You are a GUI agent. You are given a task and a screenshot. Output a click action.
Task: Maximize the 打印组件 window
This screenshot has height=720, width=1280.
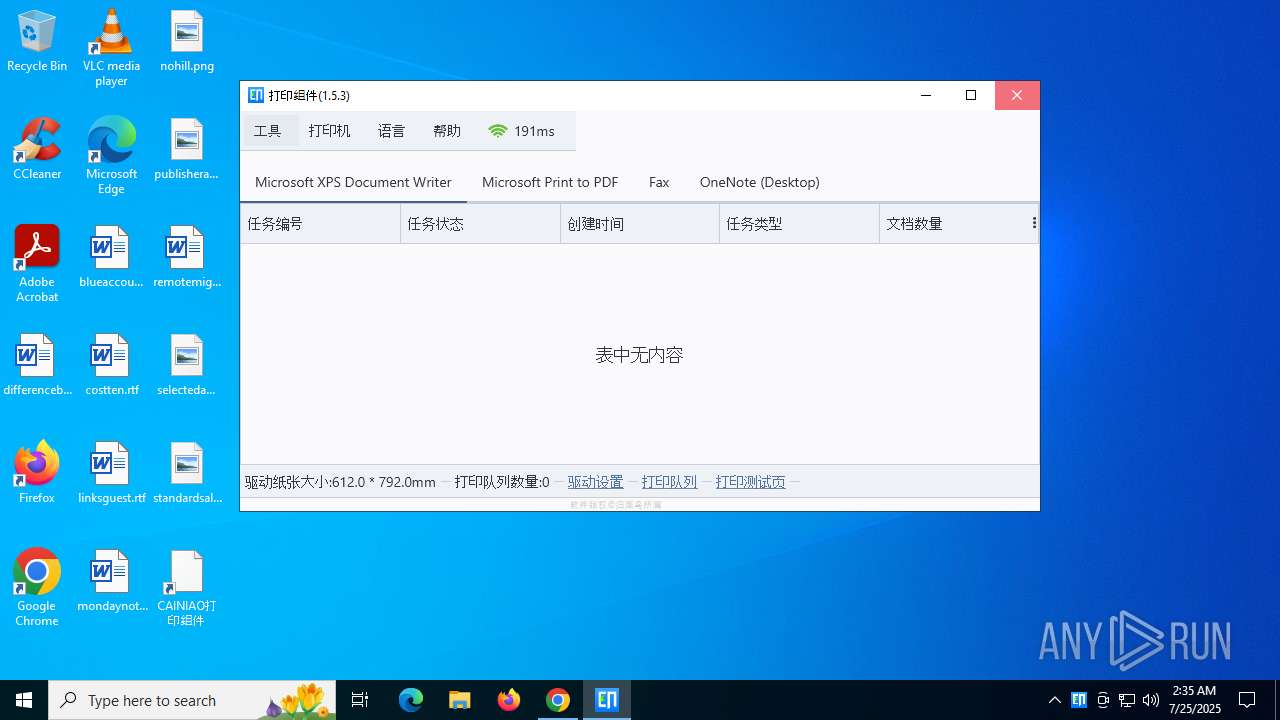coord(971,95)
